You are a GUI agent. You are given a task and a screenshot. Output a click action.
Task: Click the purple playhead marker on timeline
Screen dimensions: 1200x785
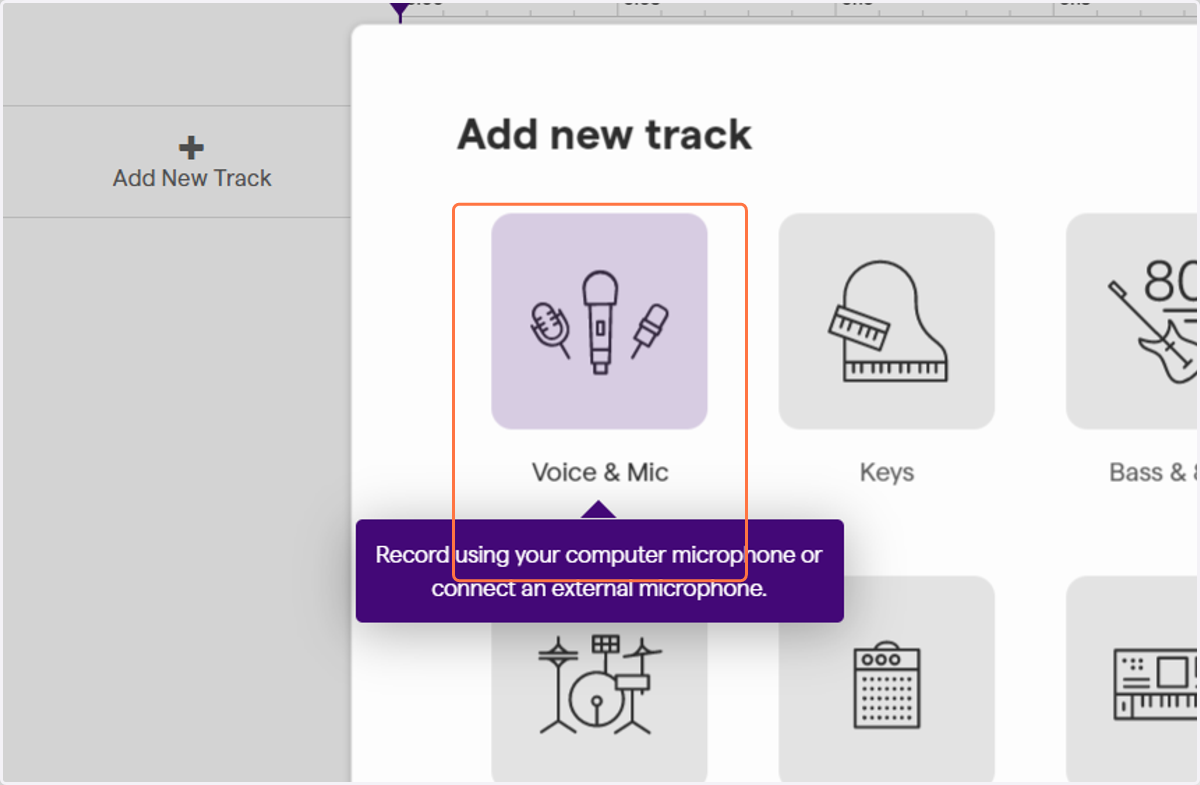(x=400, y=10)
